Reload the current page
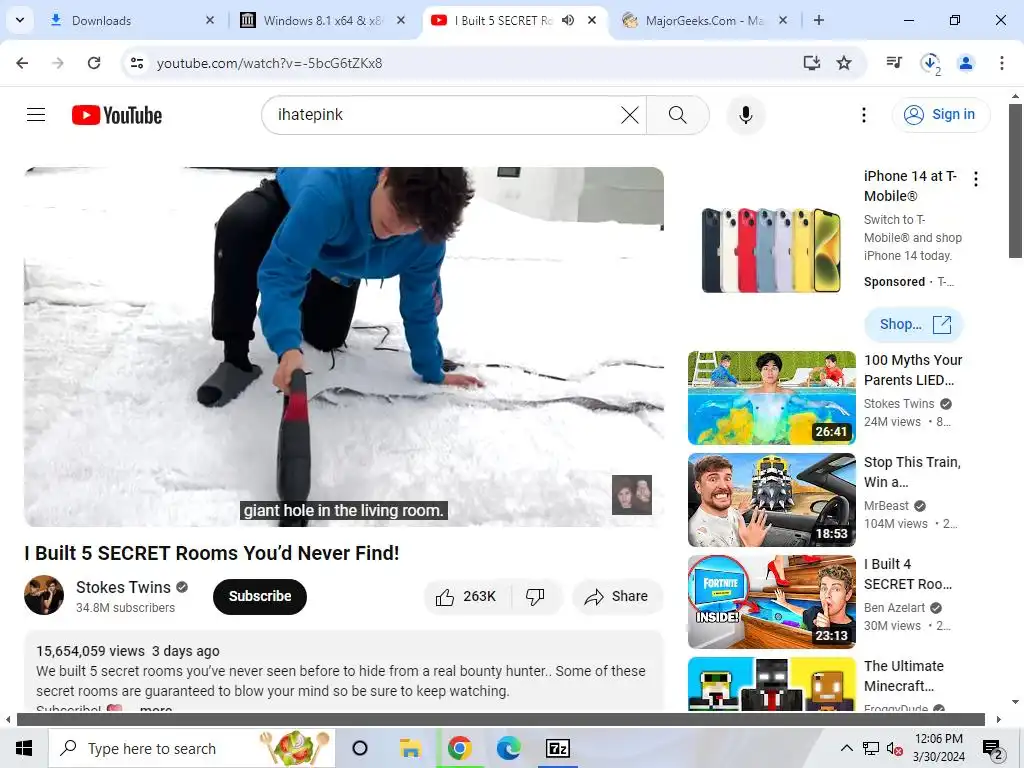1024x768 pixels. [94, 63]
